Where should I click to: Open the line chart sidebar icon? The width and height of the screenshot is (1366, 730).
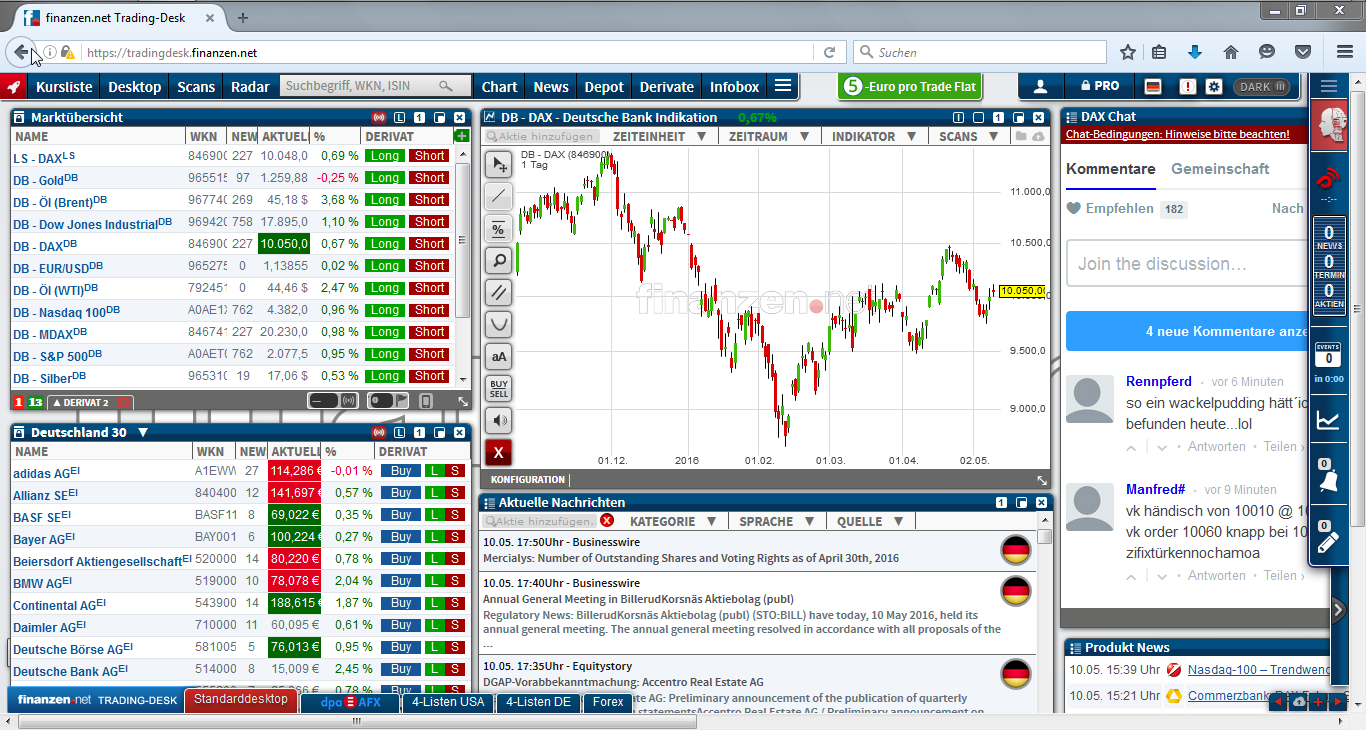[1328, 420]
